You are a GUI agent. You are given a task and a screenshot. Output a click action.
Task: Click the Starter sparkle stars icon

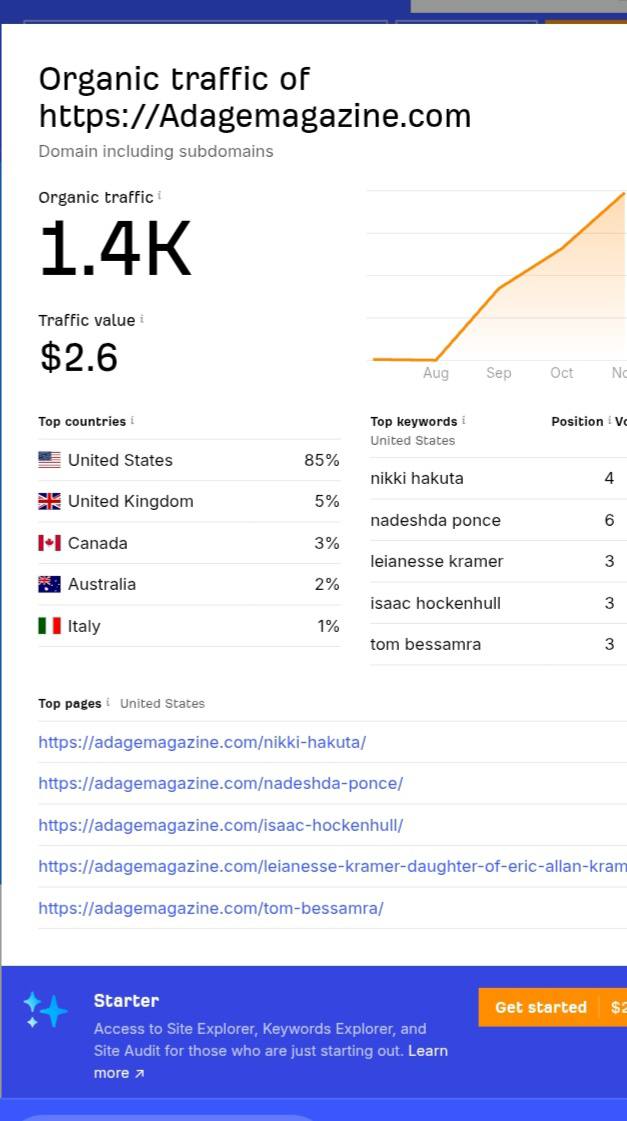point(46,1010)
